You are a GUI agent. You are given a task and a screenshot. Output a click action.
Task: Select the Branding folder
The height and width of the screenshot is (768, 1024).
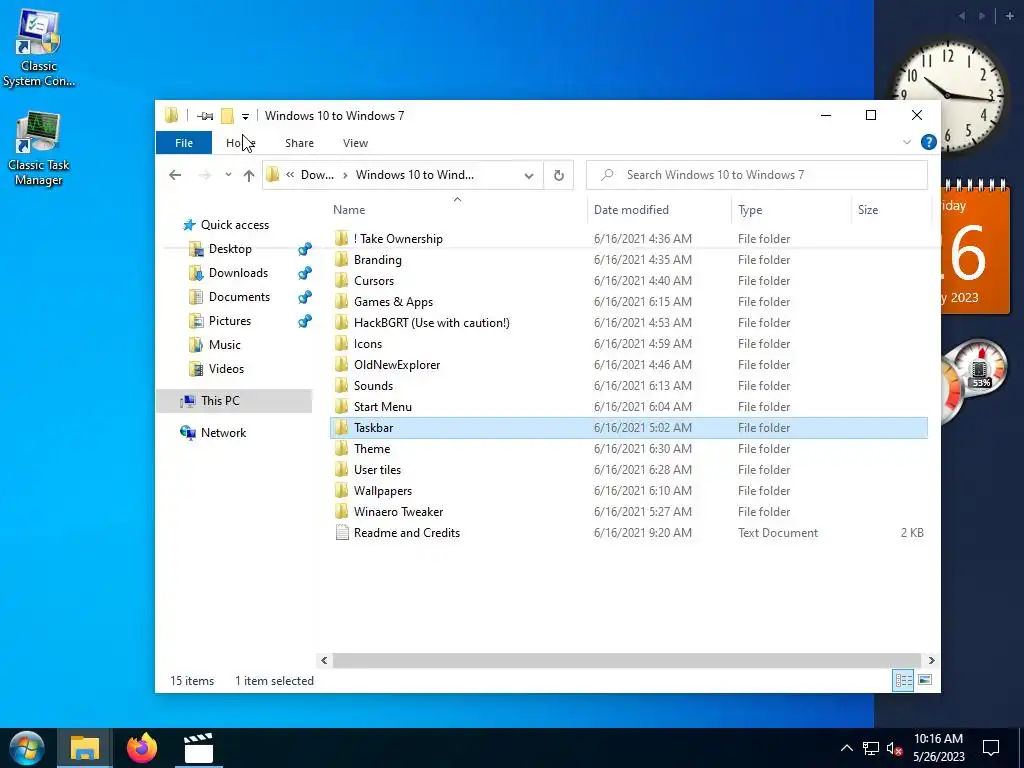point(628,260)
